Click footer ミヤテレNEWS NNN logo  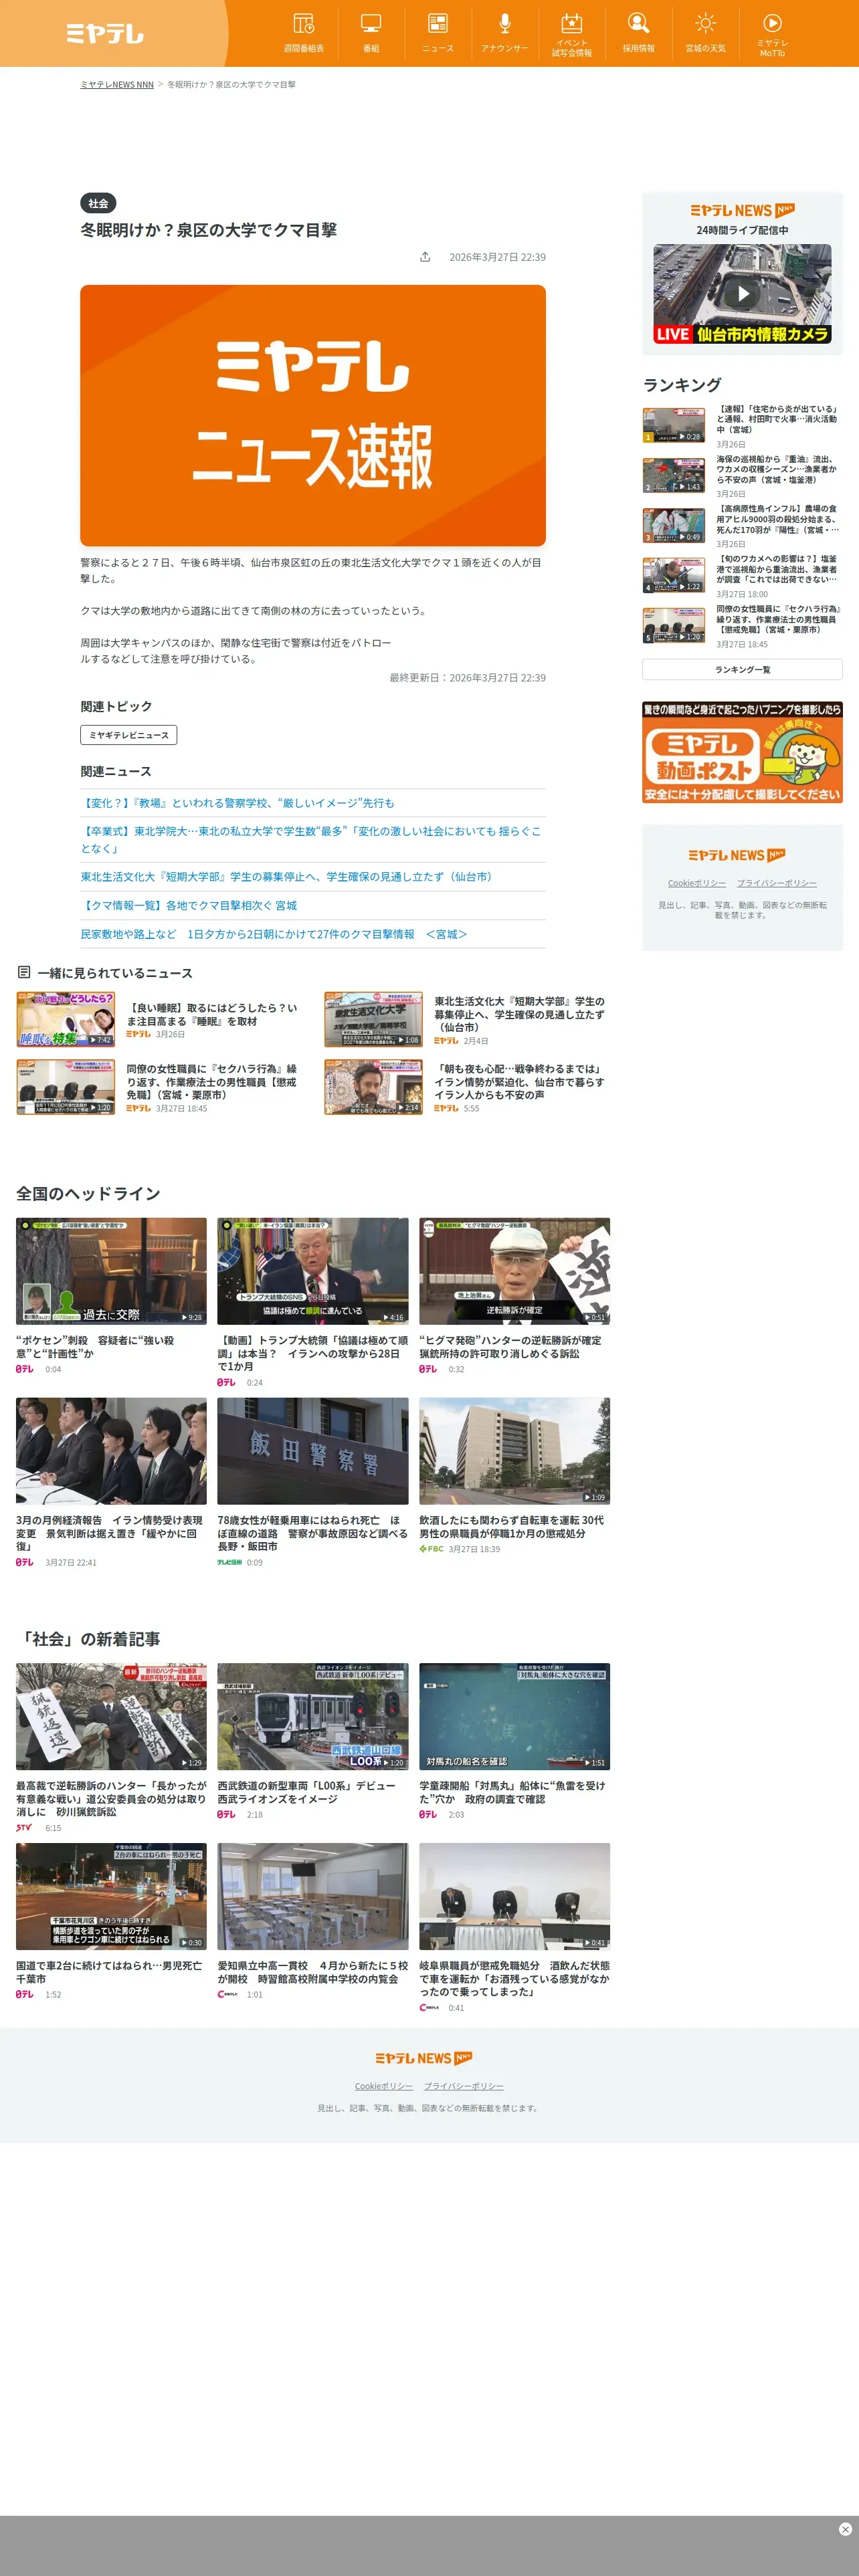[424, 2058]
